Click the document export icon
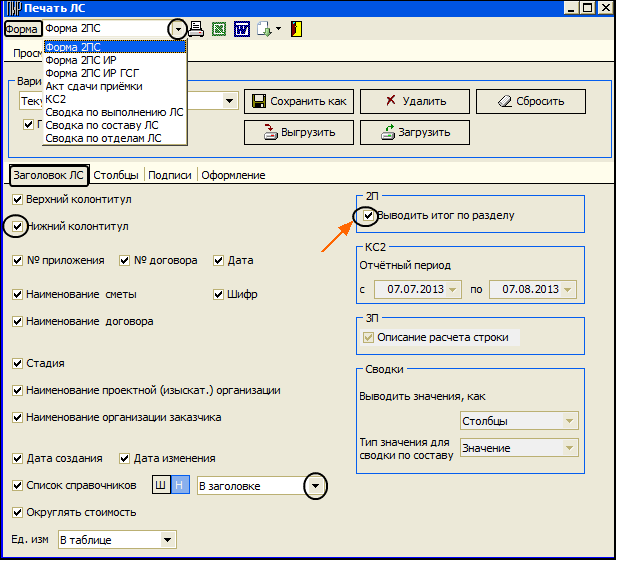Viewport: 617px width, 561px height. 263,29
